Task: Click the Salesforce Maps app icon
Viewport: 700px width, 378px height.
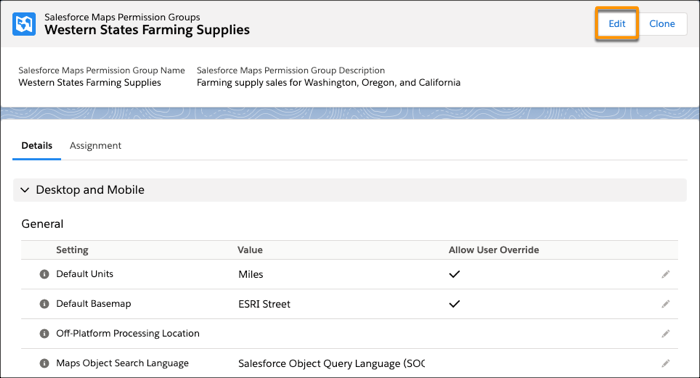Action: tap(24, 24)
